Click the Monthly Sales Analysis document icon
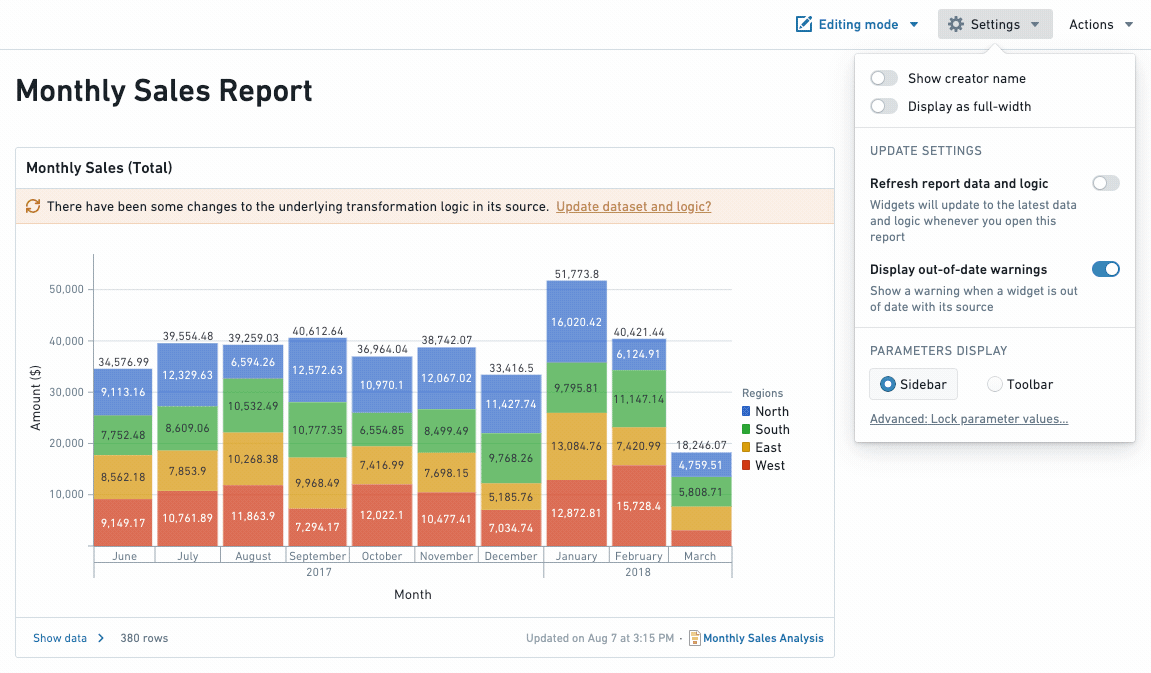The width and height of the screenshot is (1151, 673). (694, 638)
